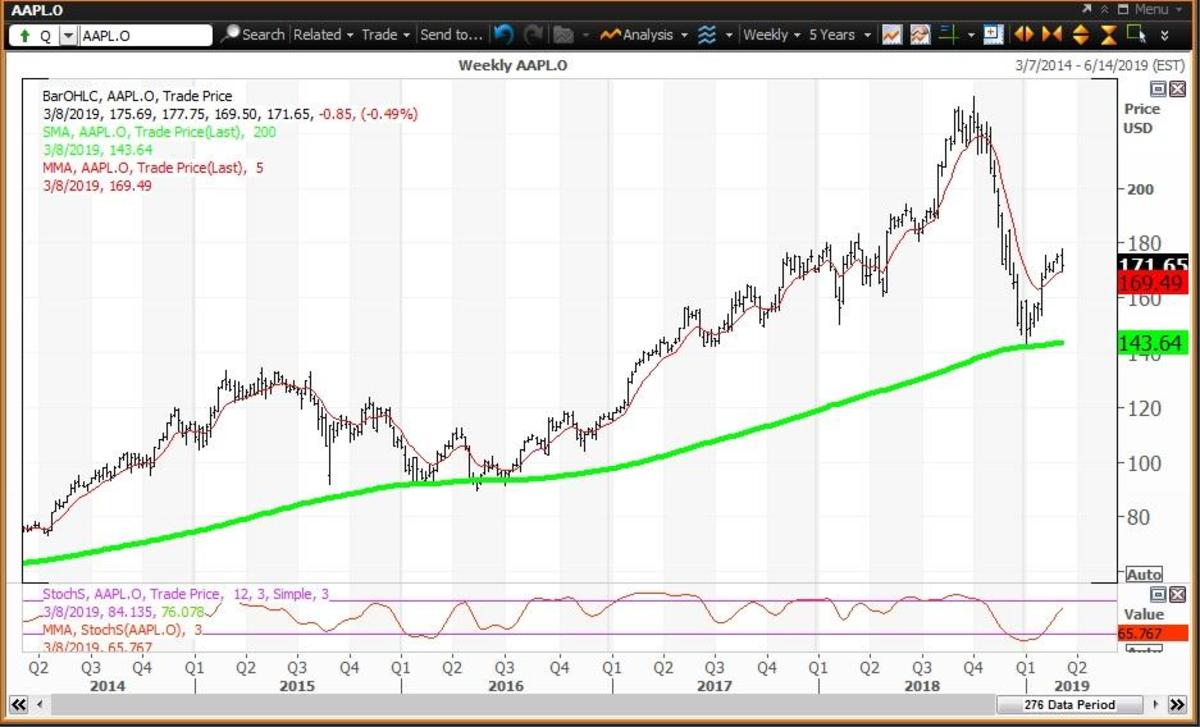Open the Related menu

(323, 35)
